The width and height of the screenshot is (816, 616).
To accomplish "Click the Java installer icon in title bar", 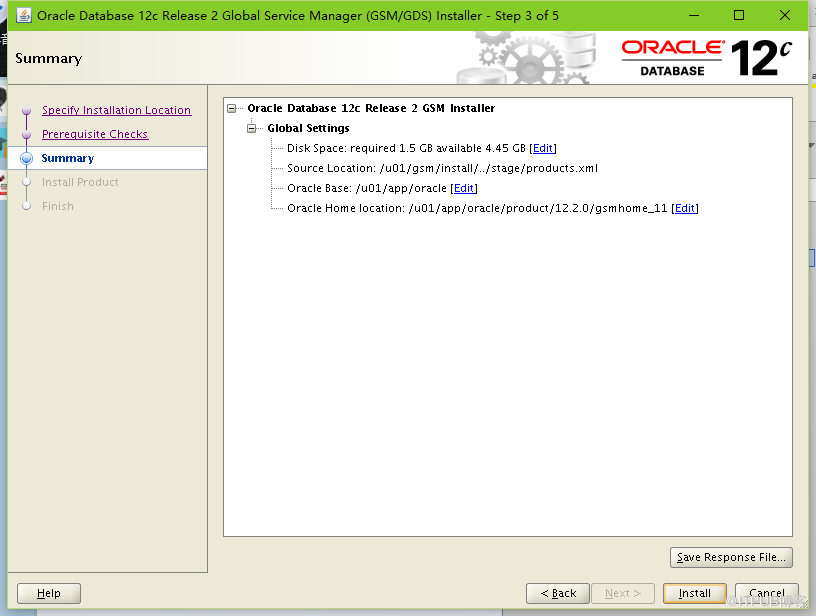I will (23, 16).
